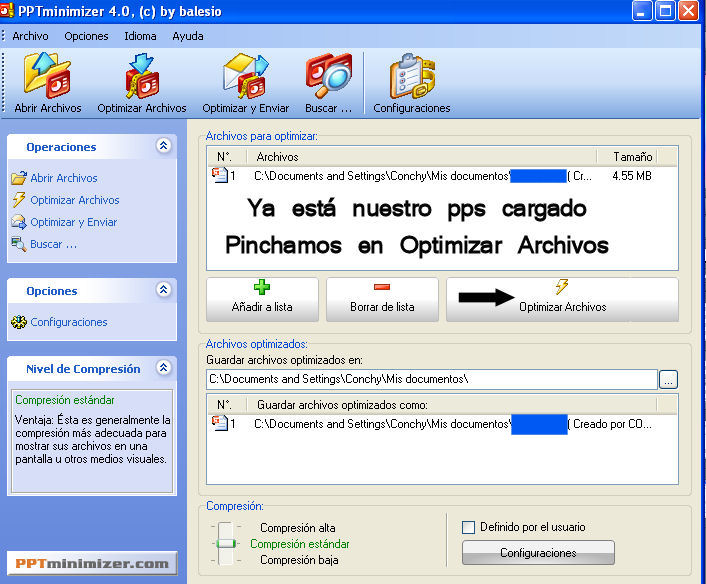The width and height of the screenshot is (706, 584).
Task: Click Optimizar Archivos sidebar link
Action: (75, 200)
